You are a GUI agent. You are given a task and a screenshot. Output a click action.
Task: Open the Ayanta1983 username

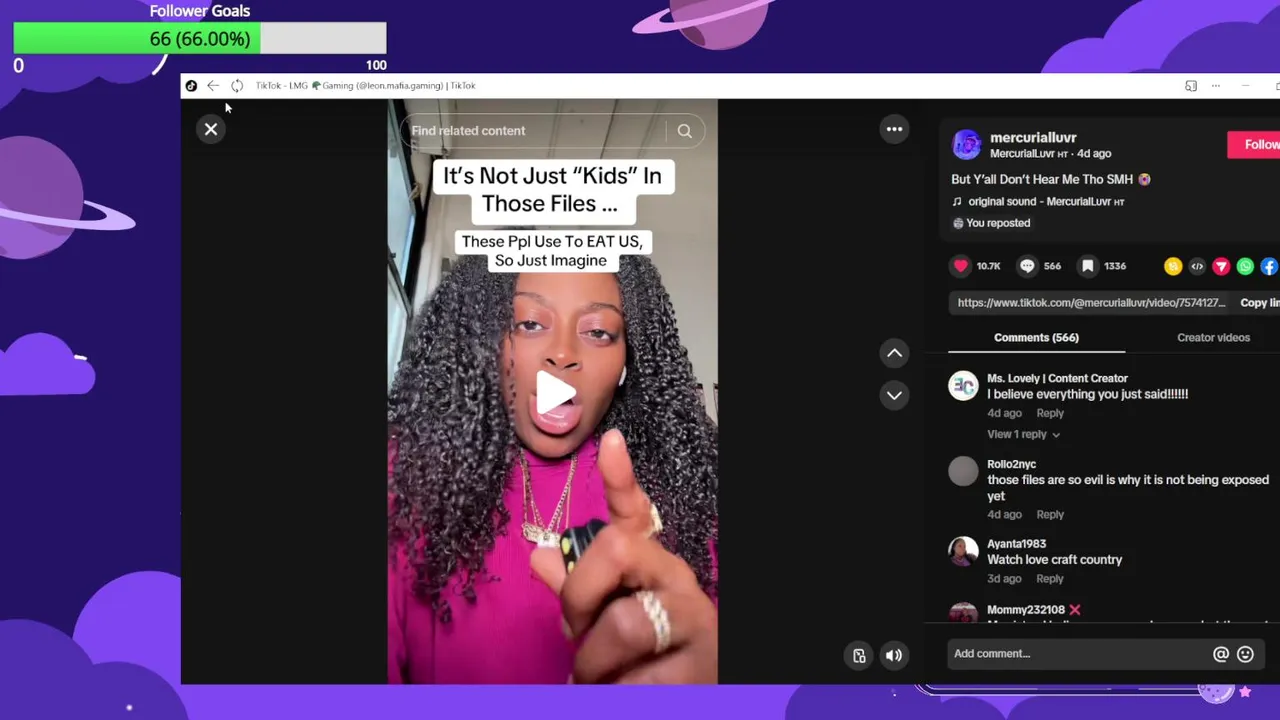tap(1016, 544)
